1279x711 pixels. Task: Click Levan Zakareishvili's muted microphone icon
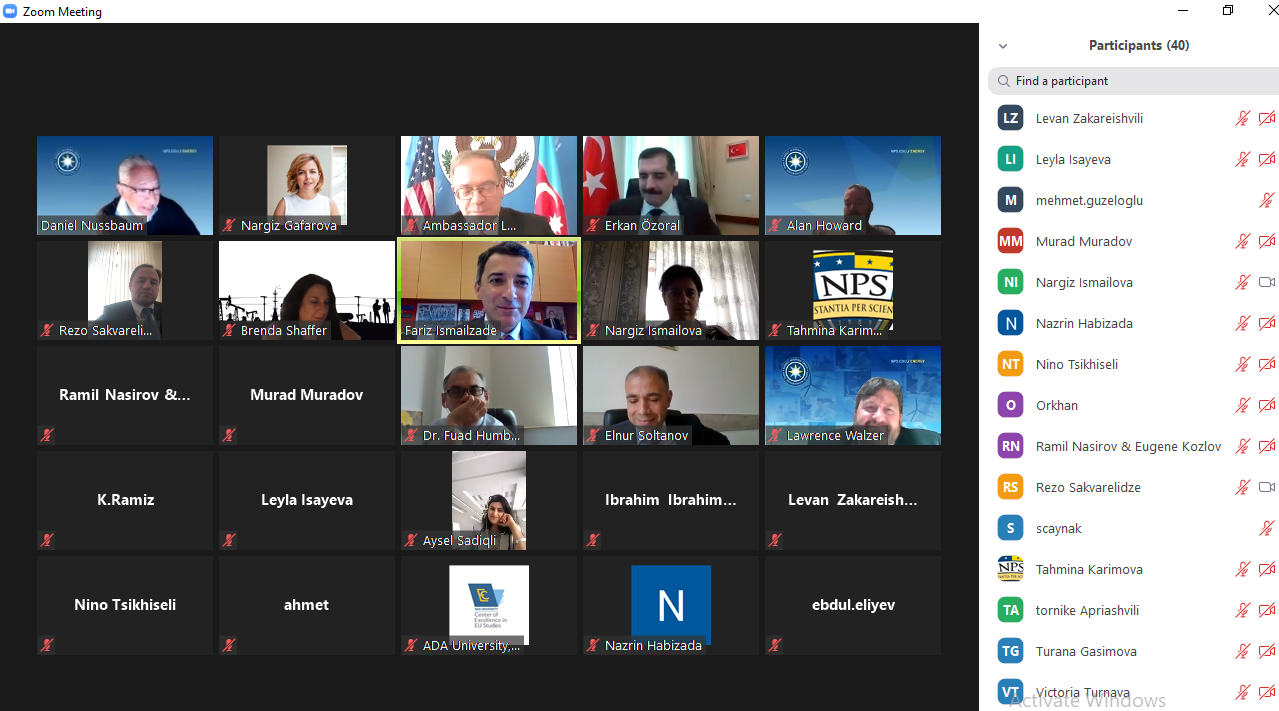pos(1242,118)
